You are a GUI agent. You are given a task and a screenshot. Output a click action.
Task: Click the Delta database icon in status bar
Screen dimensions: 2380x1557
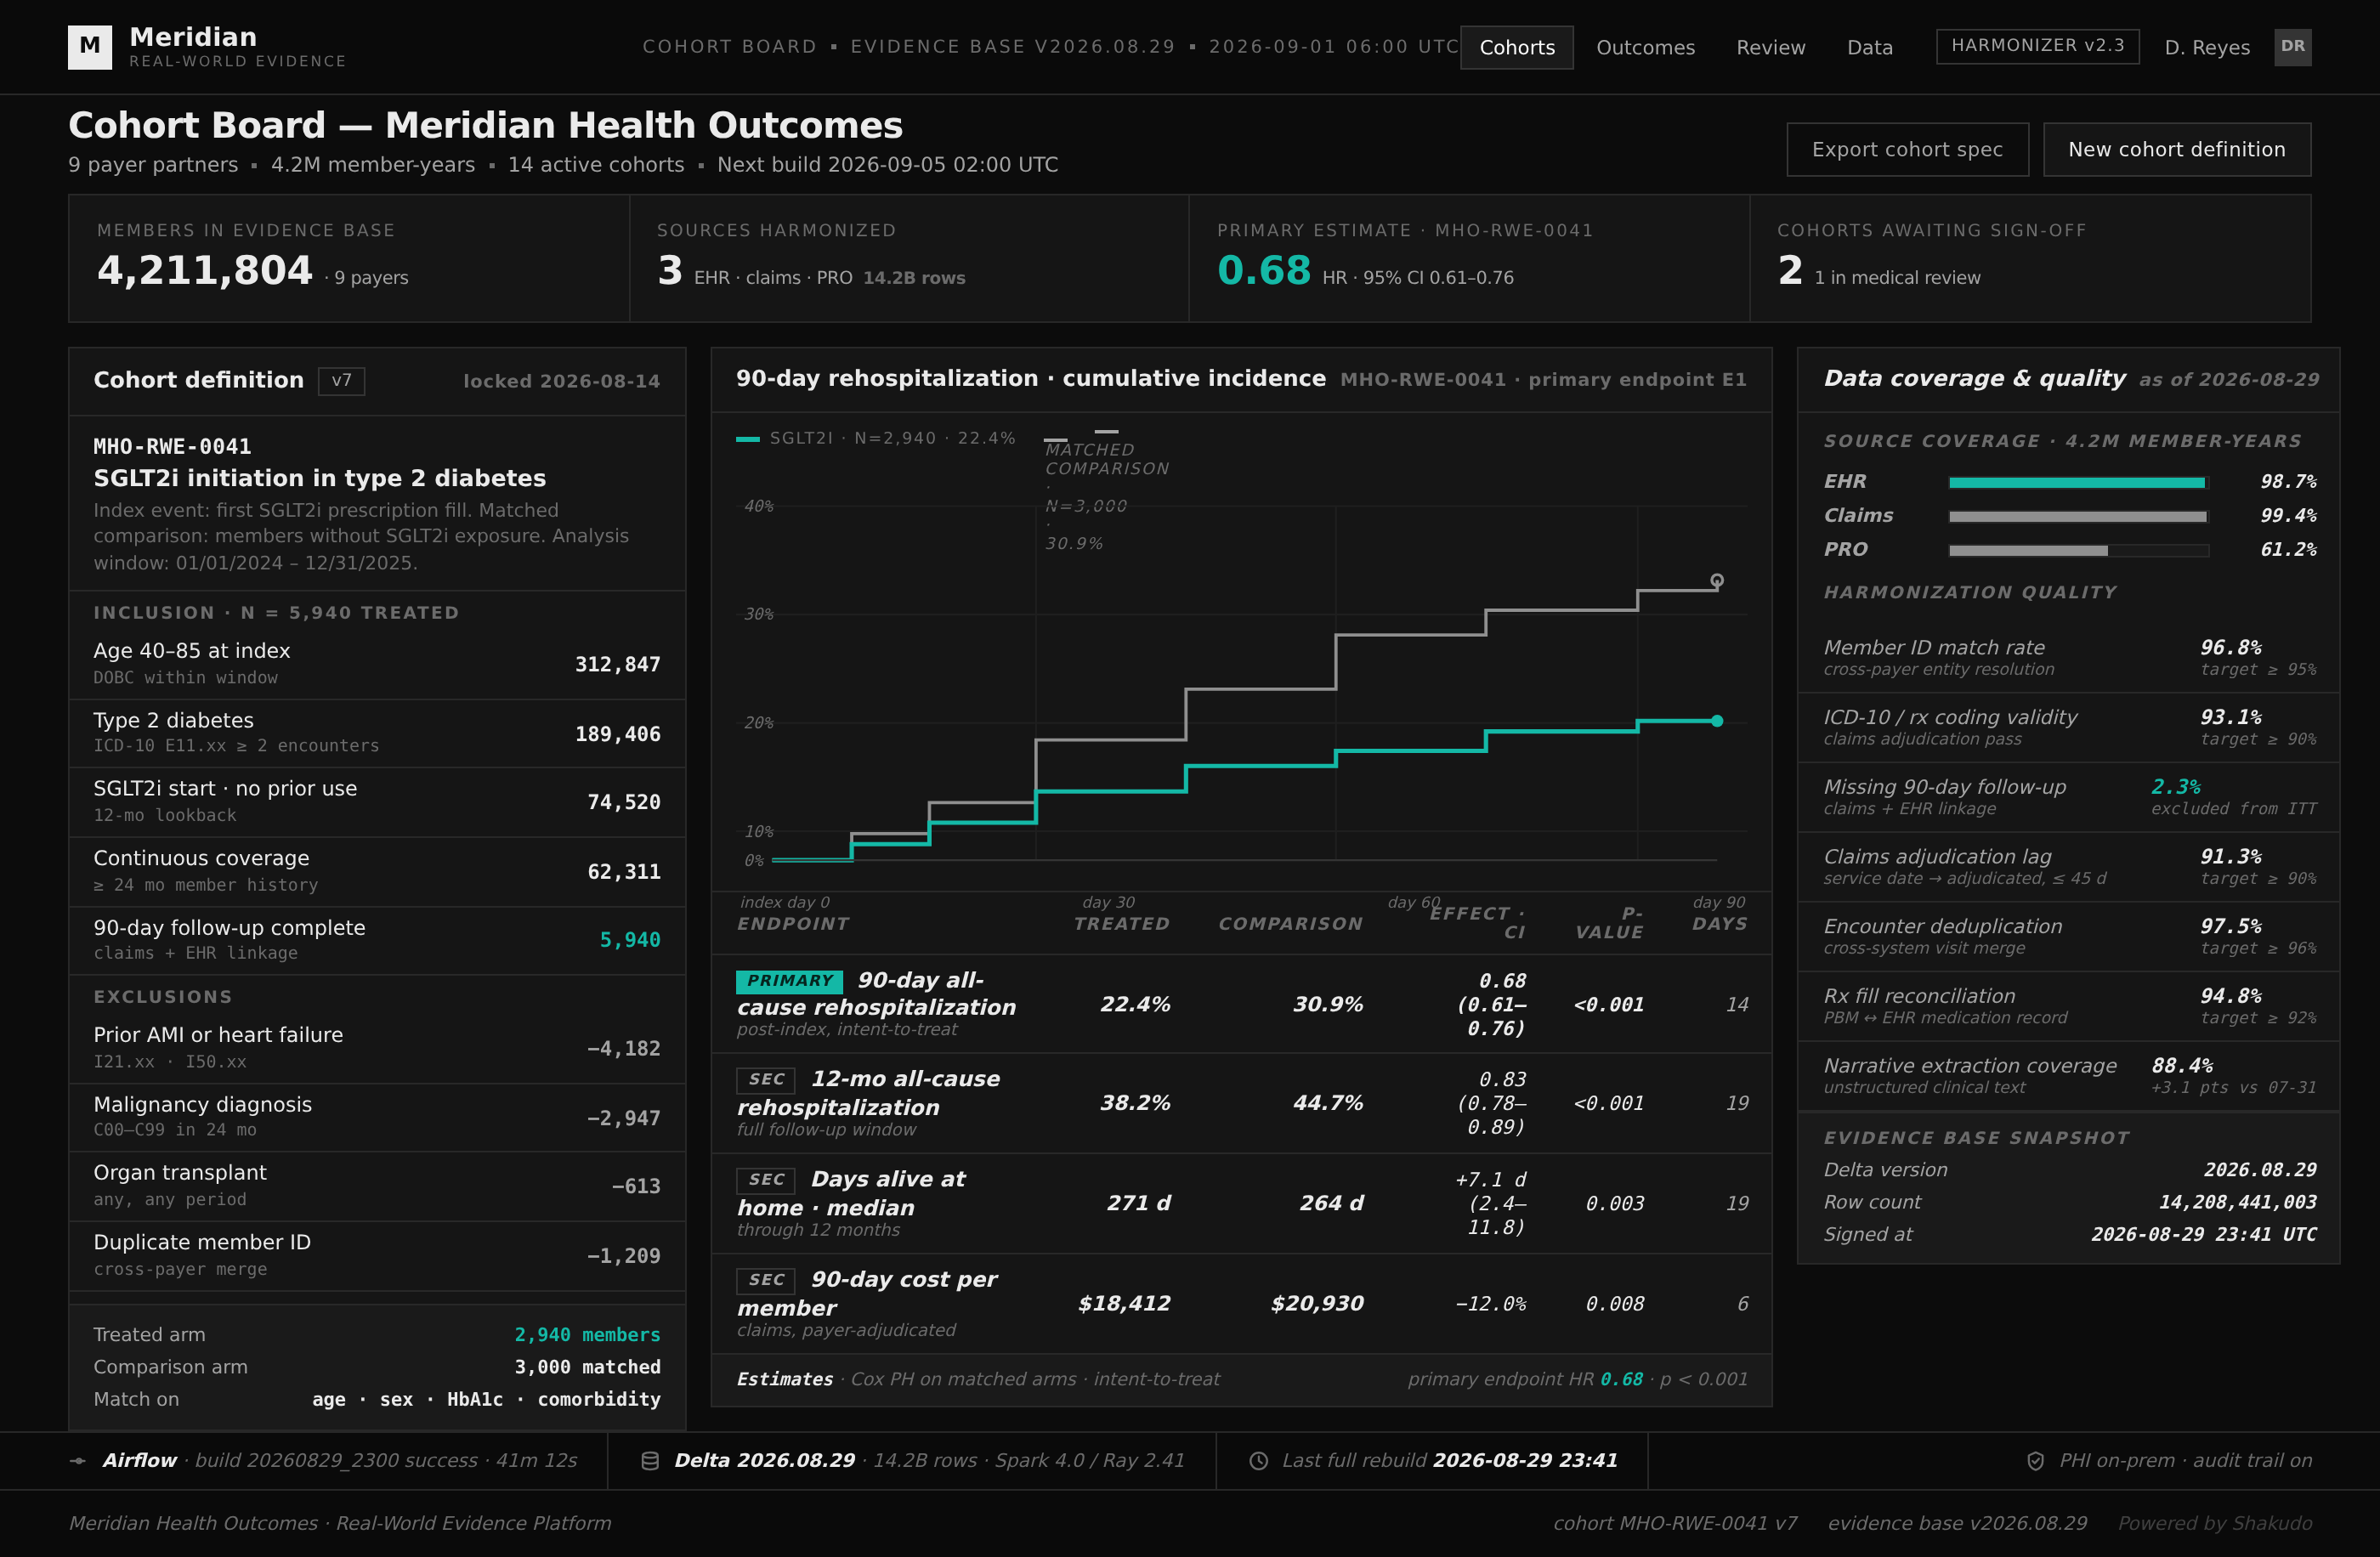click(650, 1461)
